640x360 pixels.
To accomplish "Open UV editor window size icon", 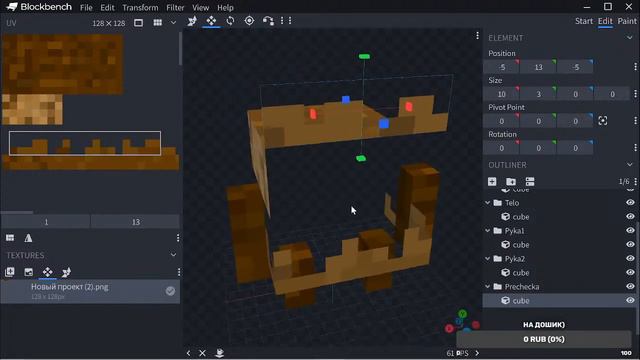I will [138, 23].
